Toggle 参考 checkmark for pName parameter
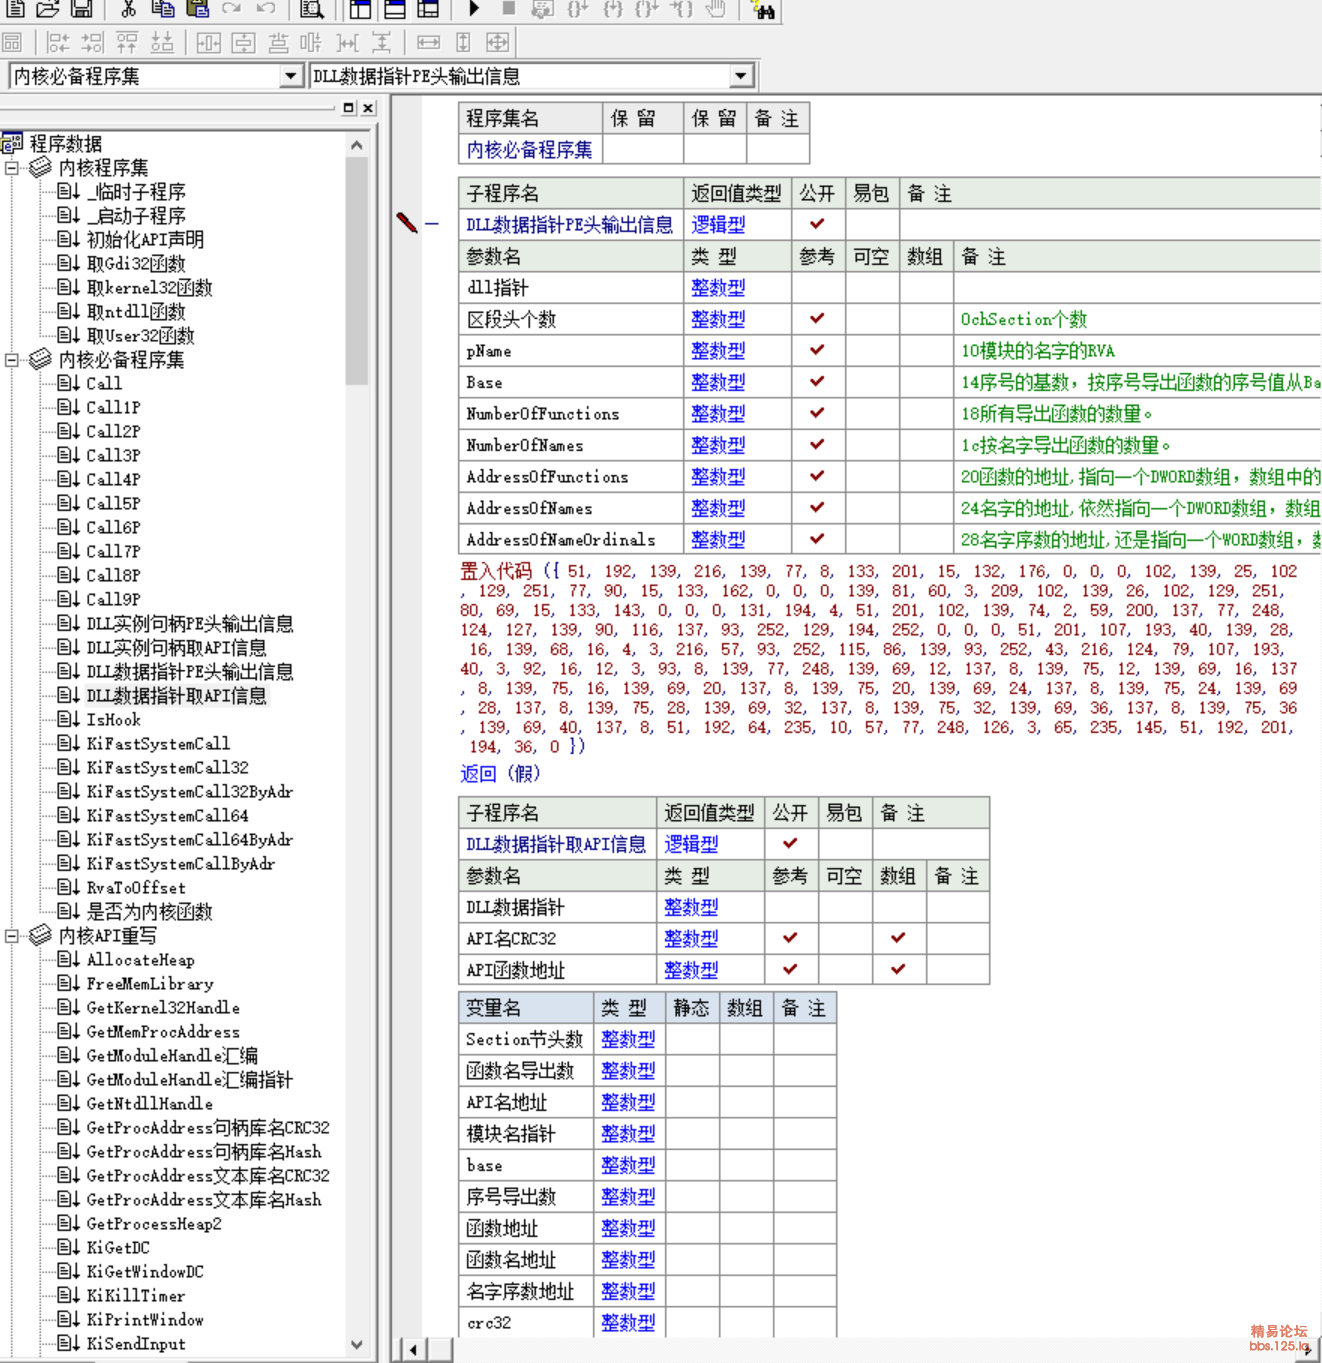Screen dimensions: 1322x1363 click(817, 350)
